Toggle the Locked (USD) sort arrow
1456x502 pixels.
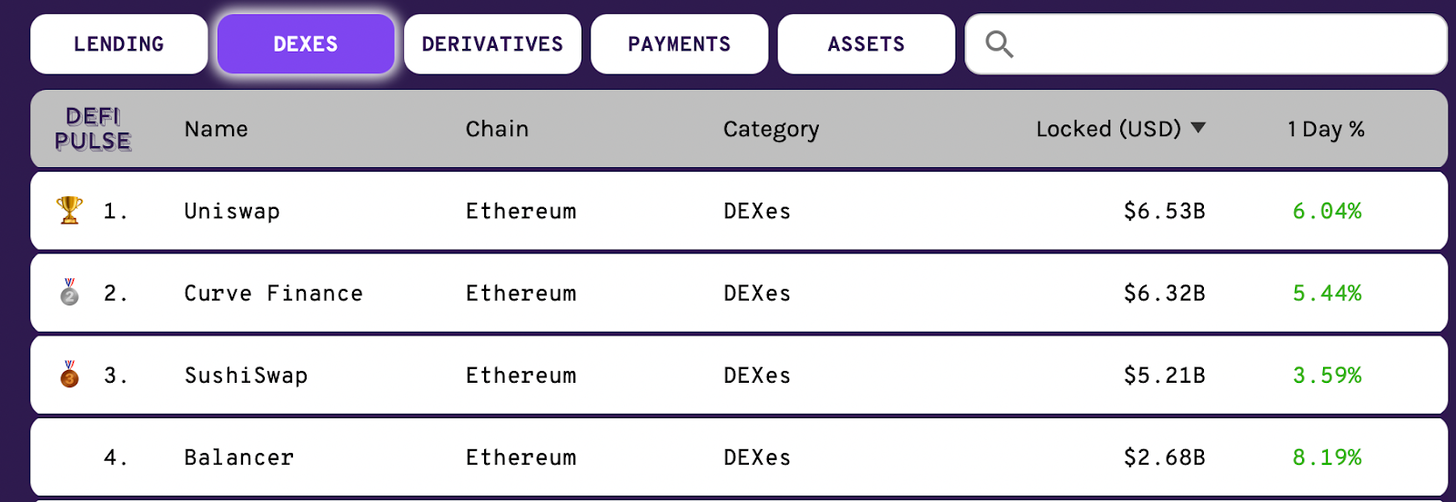tap(1198, 128)
